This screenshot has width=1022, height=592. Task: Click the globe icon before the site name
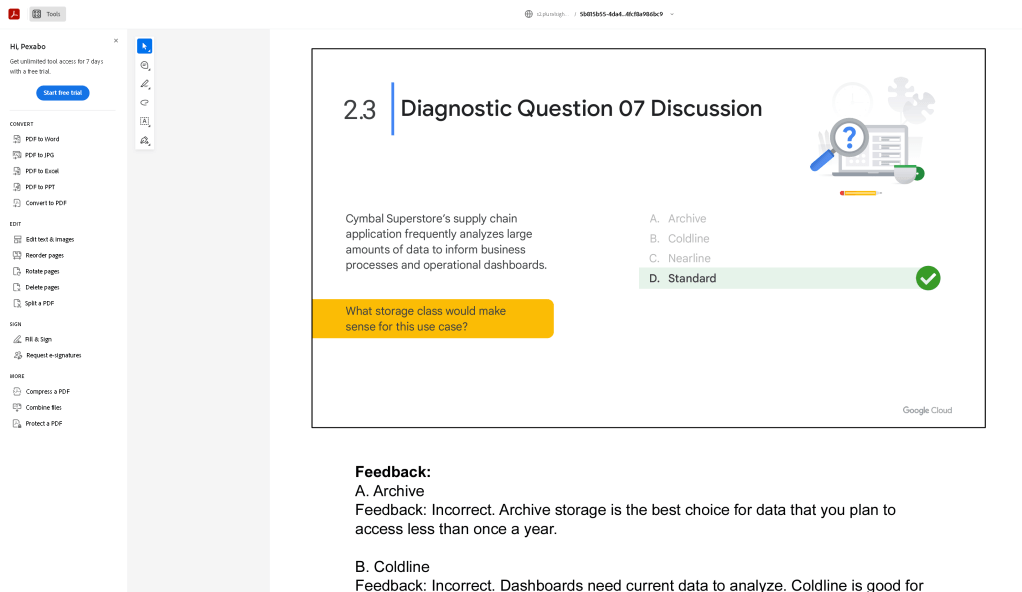point(529,14)
